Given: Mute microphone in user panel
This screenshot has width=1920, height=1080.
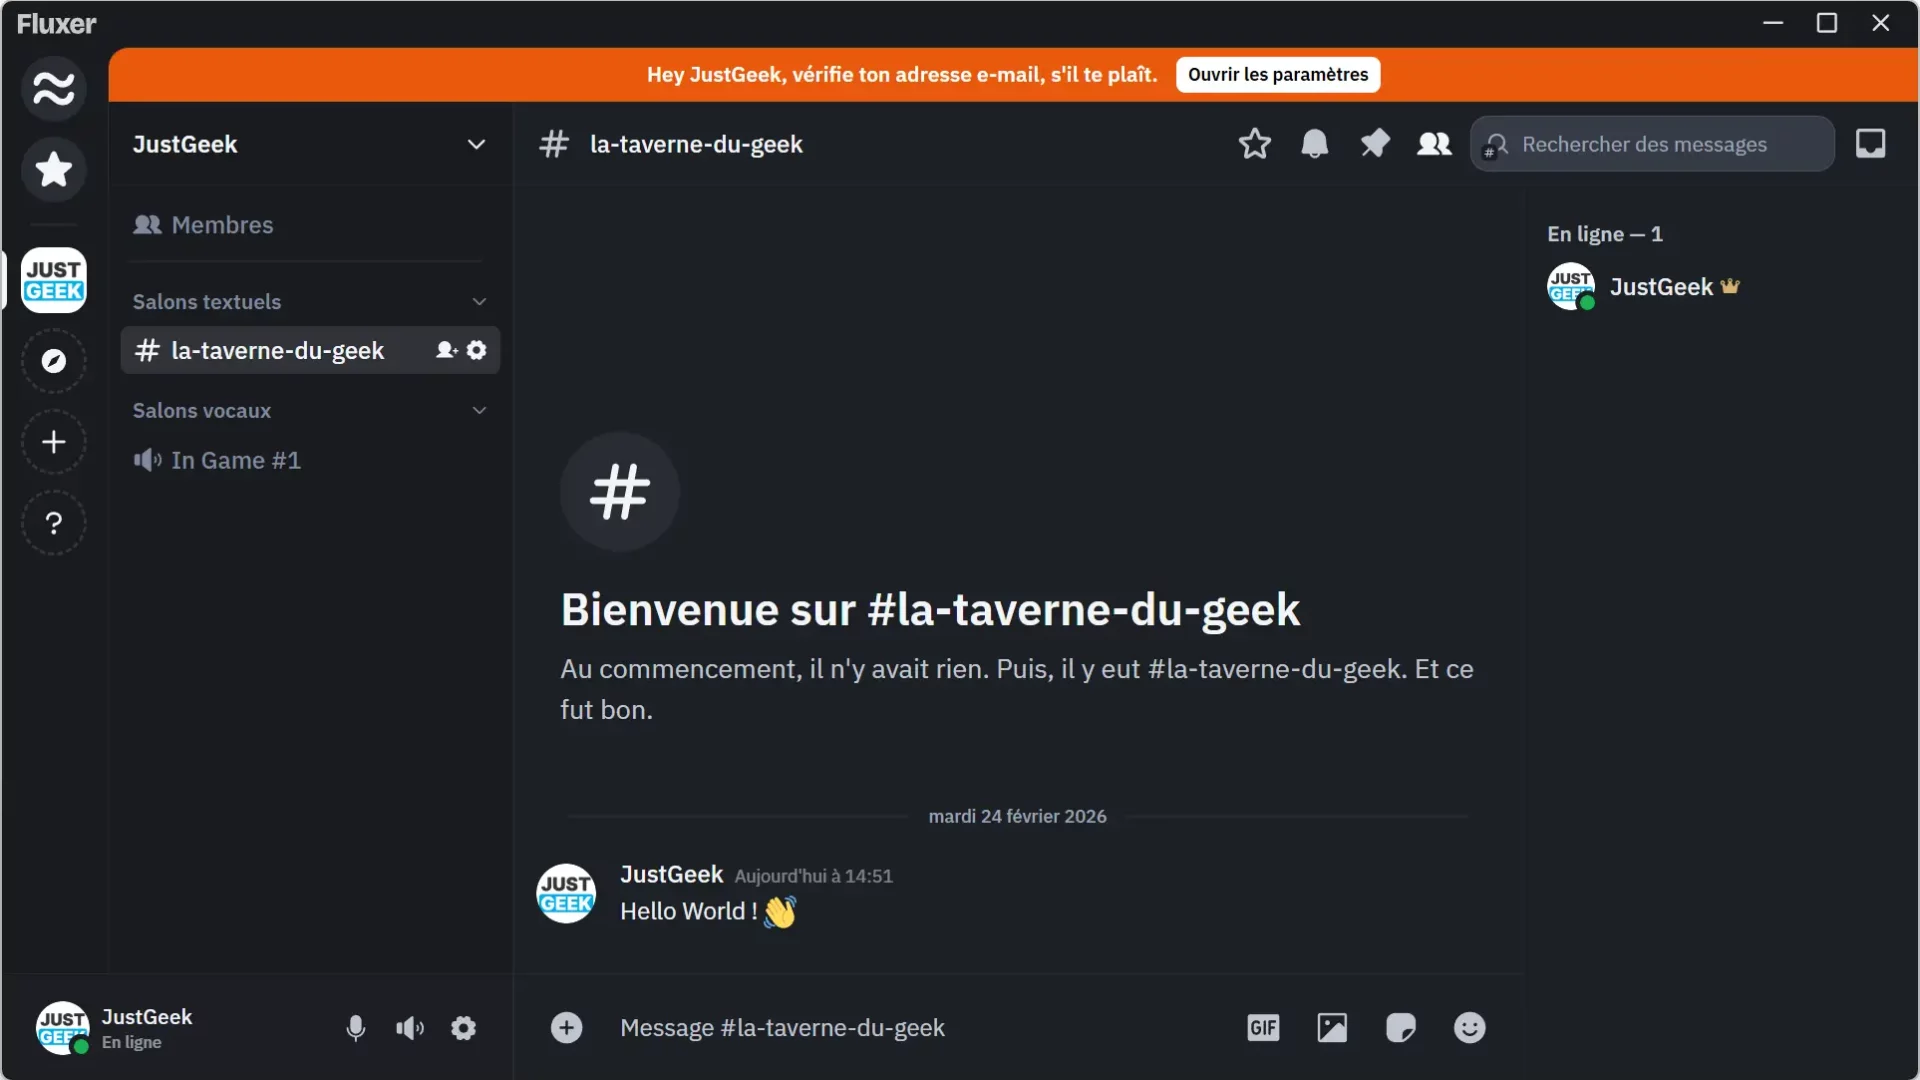Looking at the screenshot, I should click(355, 1028).
